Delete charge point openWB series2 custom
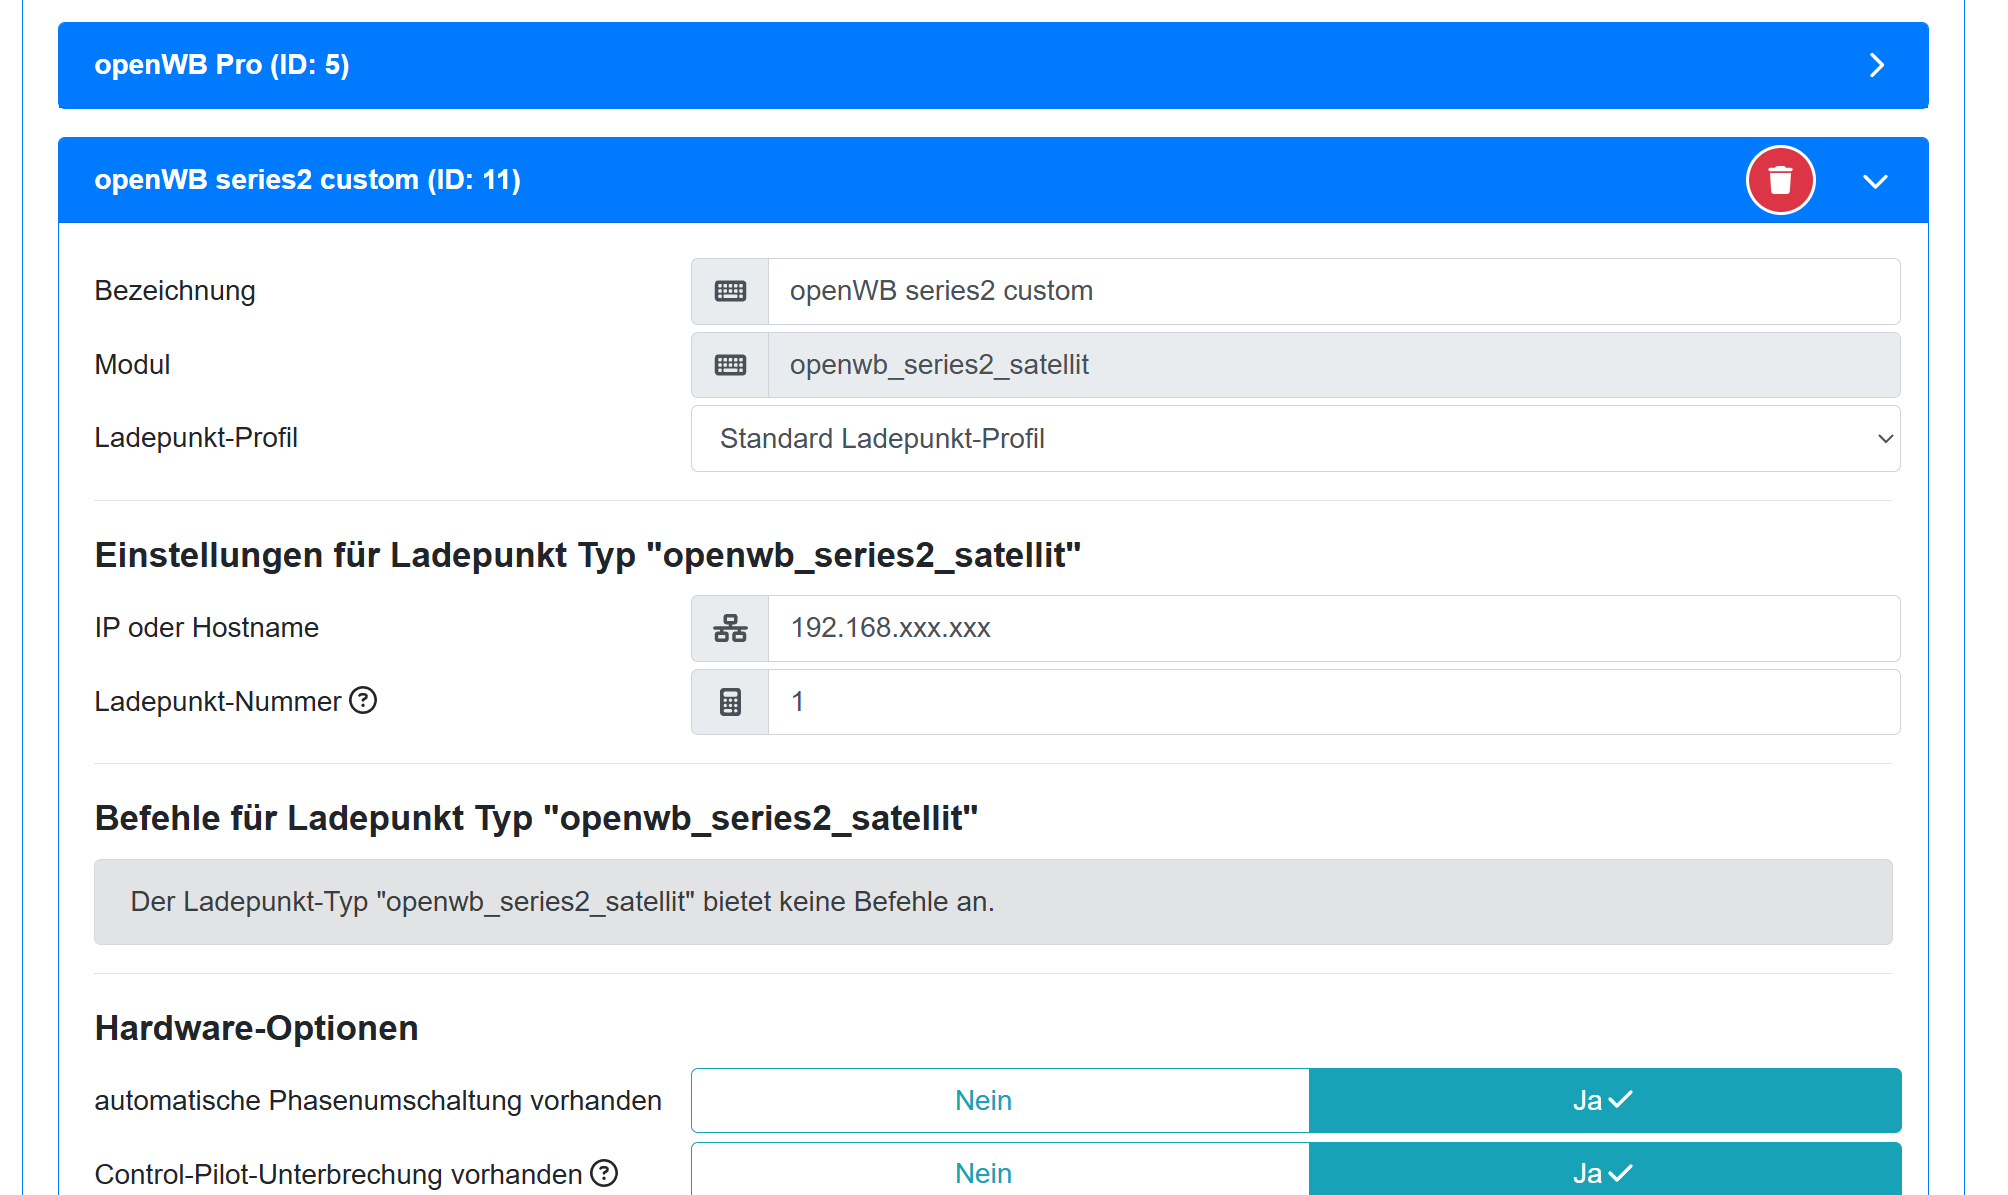The height and width of the screenshot is (1195, 2008). (x=1780, y=180)
